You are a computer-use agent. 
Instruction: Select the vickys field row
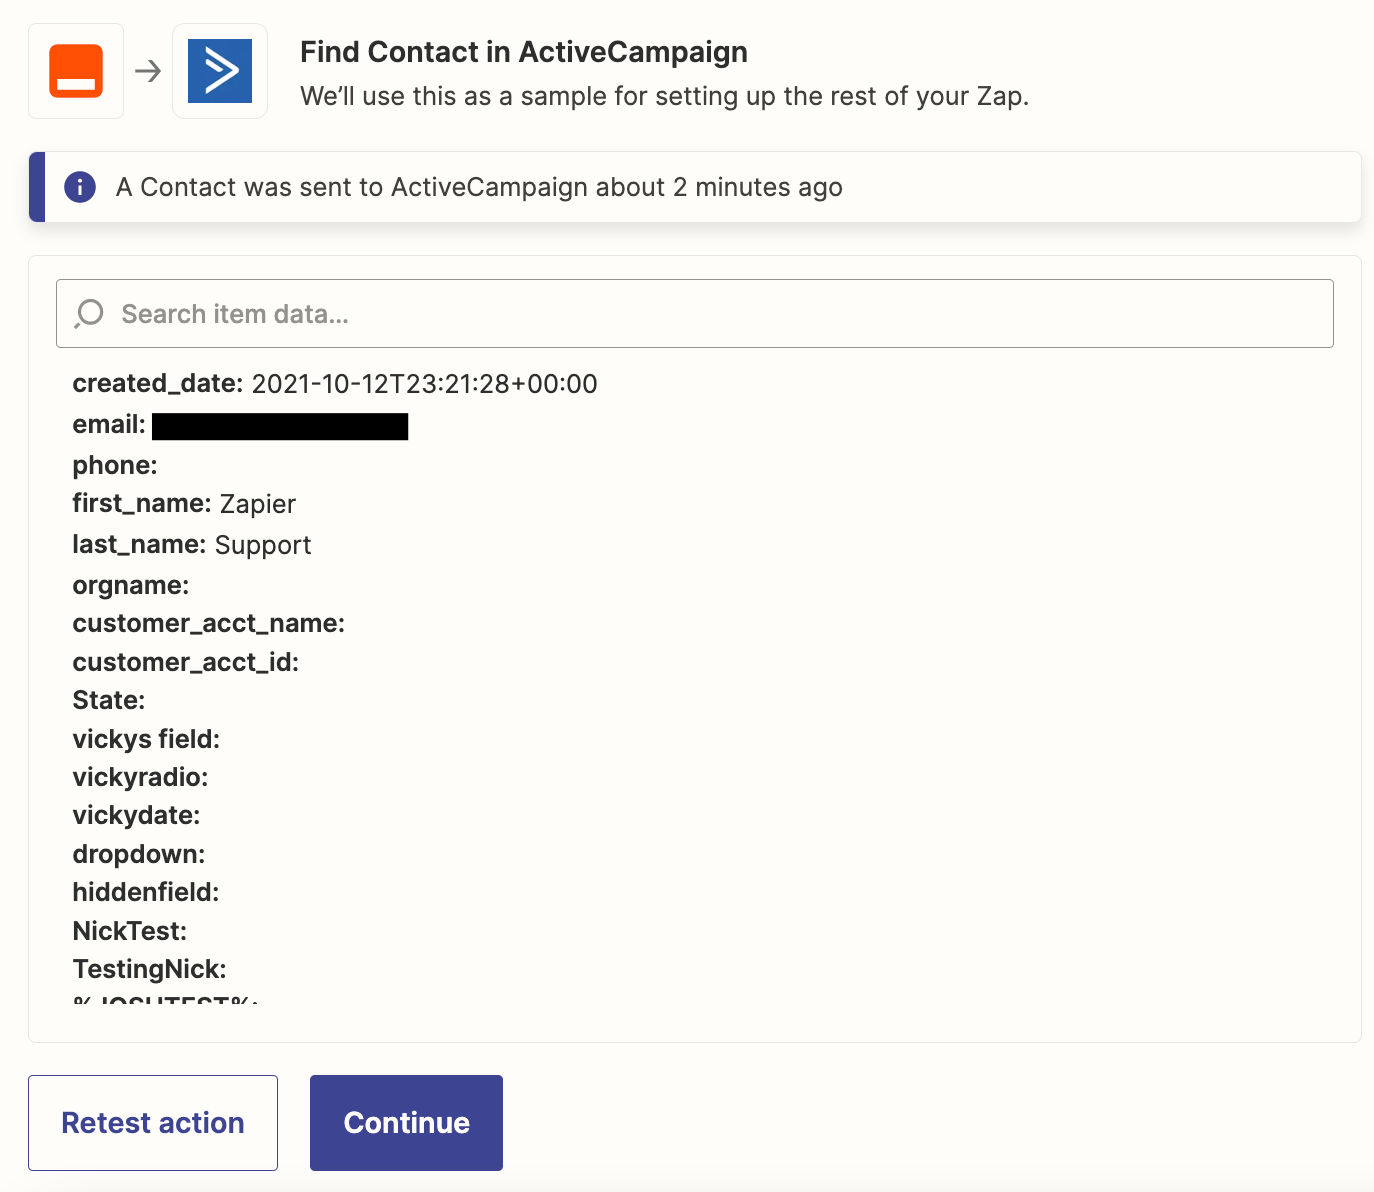[x=146, y=739]
